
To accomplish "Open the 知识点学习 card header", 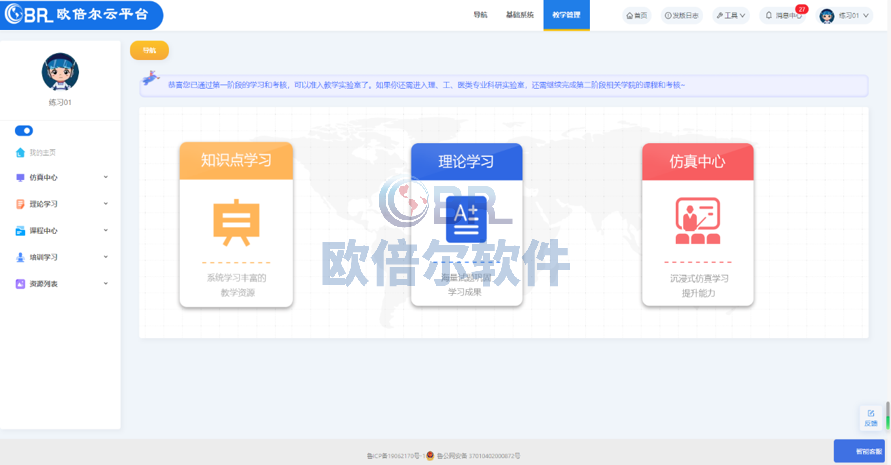I will [236, 161].
